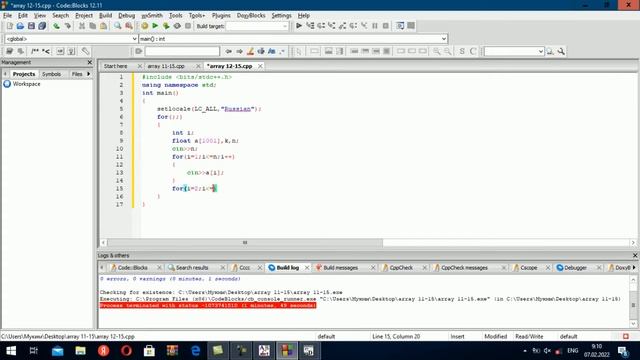Image resolution: width=640 pixels, height=360 pixels.
Task: Rebuild the project
Action: tap(177, 26)
